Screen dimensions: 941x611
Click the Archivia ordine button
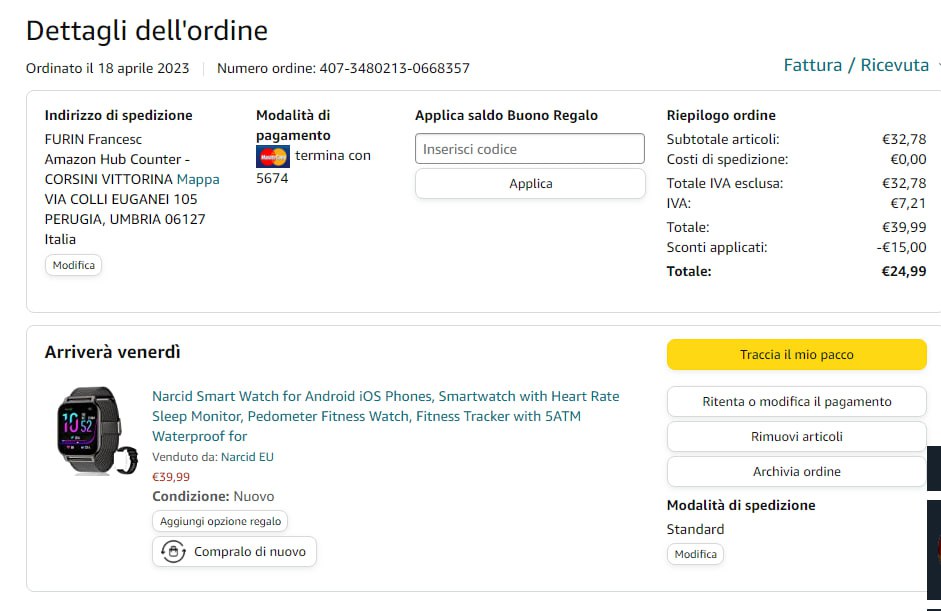(x=796, y=471)
